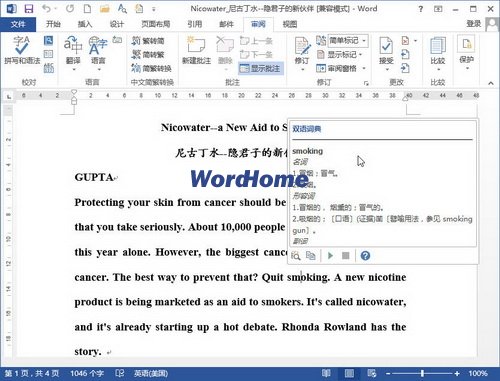The height and width of the screenshot is (381, 500).
Task: Switch to print layout view icon
Action: pos(349,373)
